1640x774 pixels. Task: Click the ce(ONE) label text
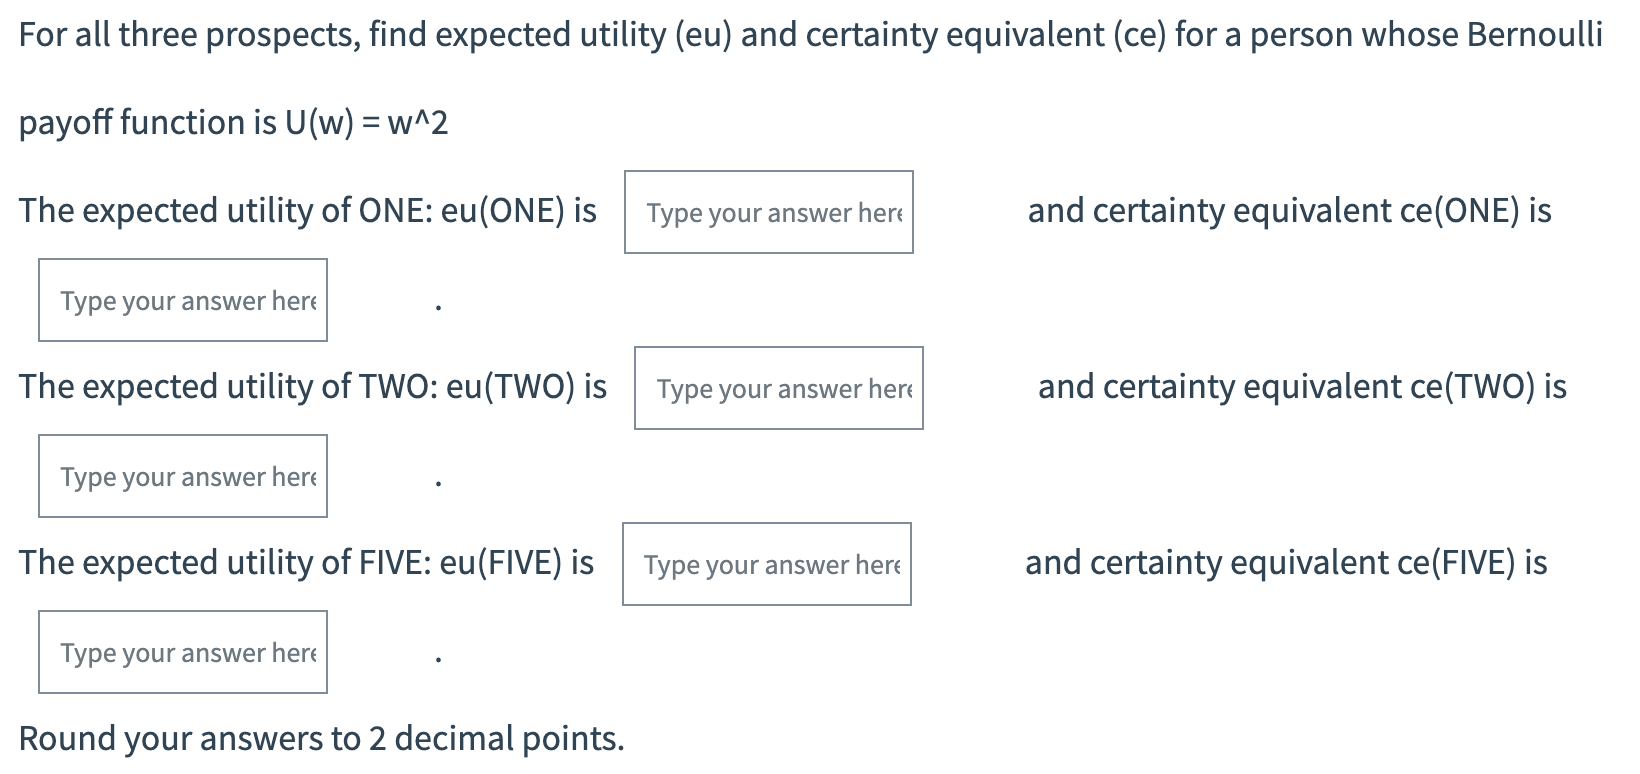tap(1288, 211)
